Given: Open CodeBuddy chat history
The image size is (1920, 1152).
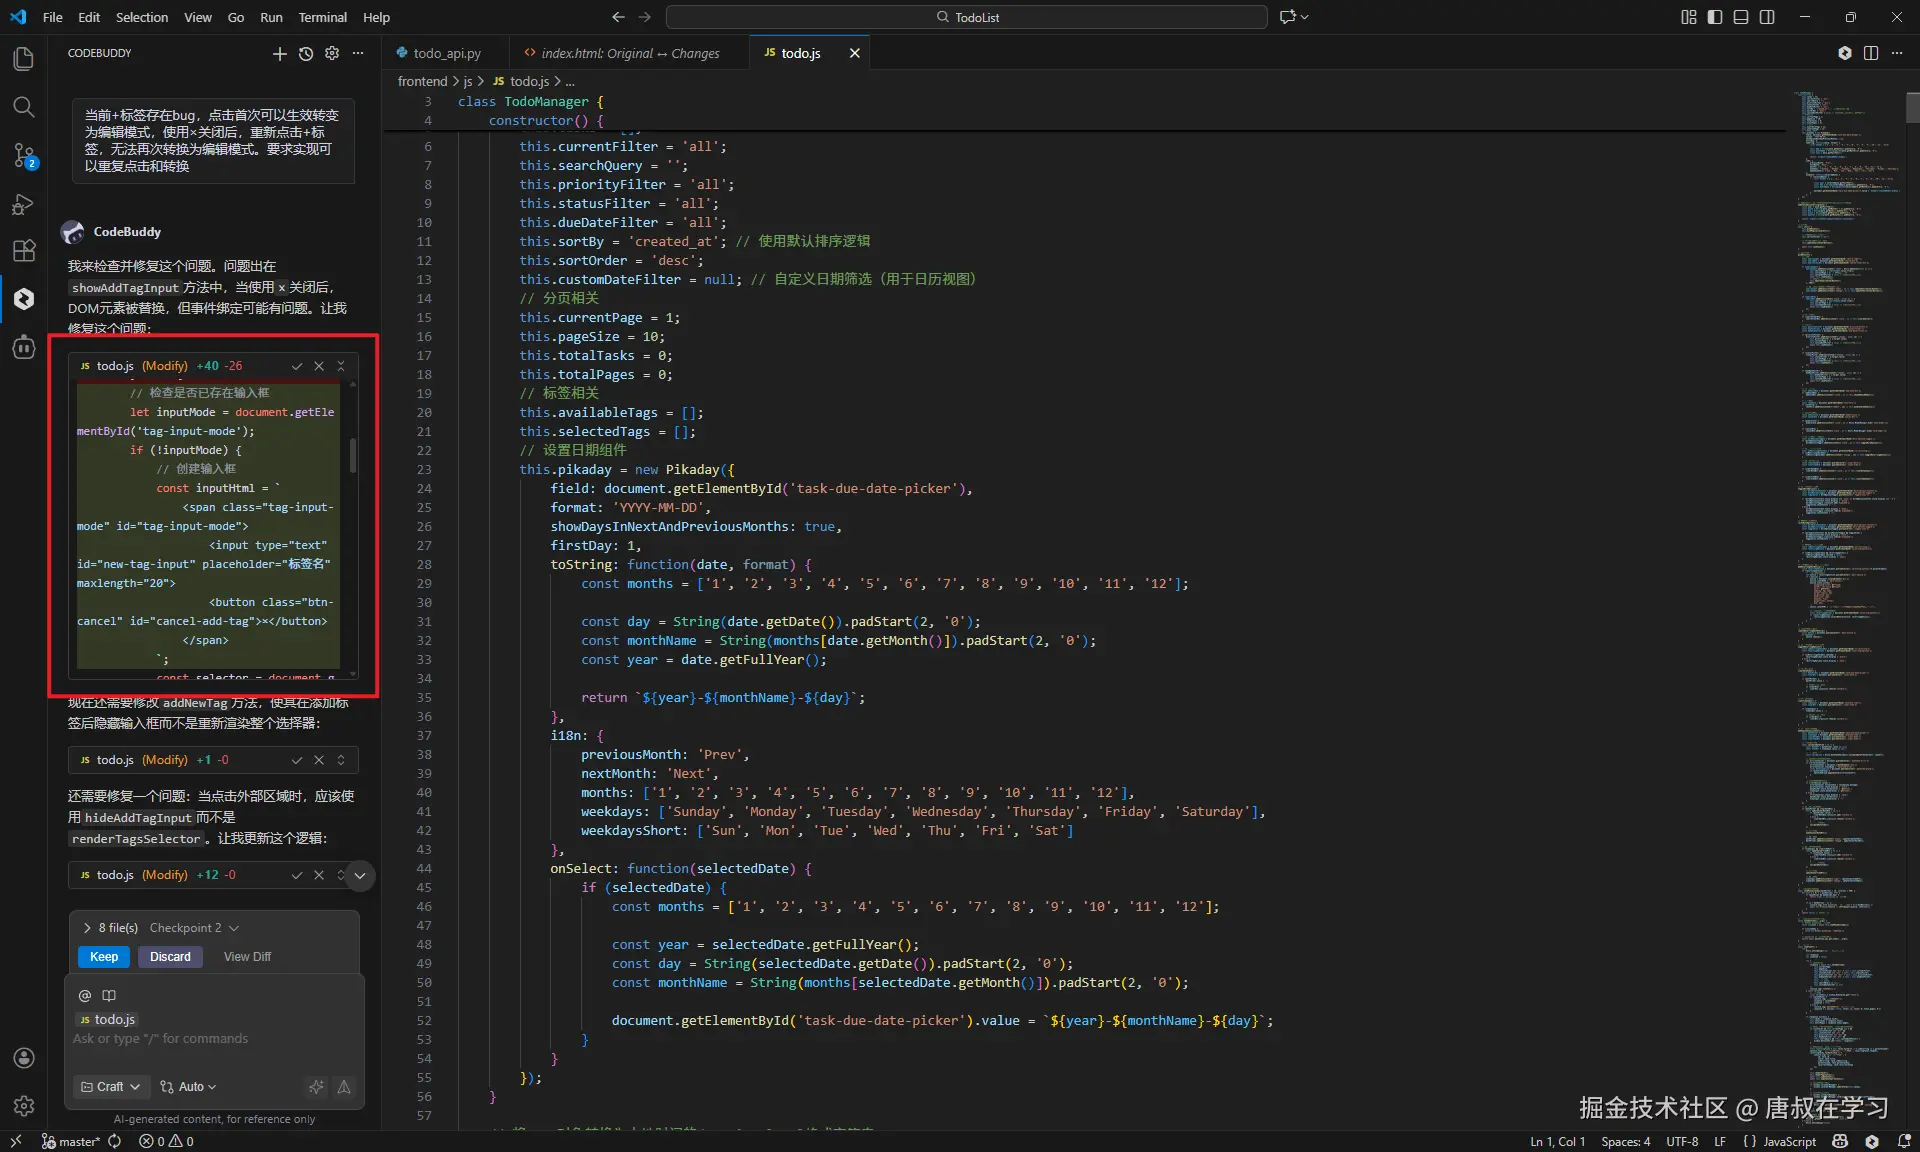Looking at the screenshot, I should point(306,54).
